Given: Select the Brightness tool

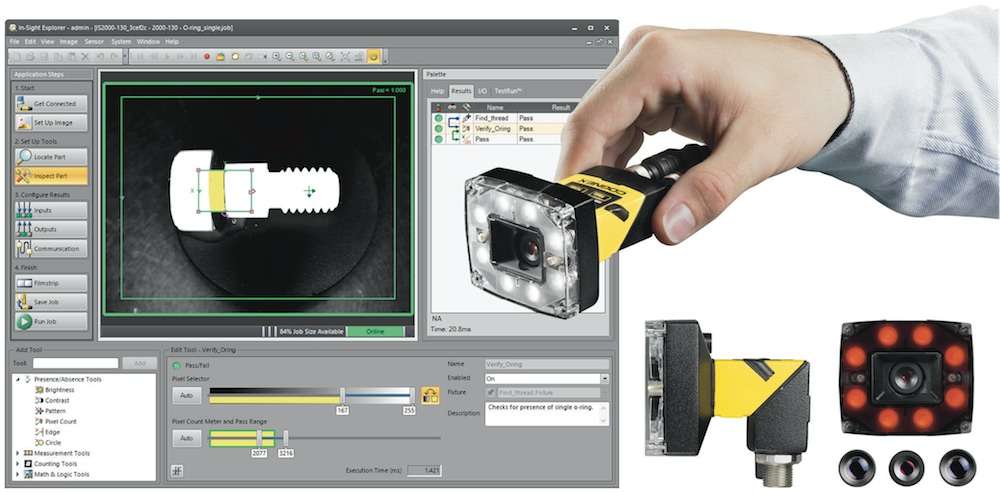Looking at the screenshot, I should point(55,390).
